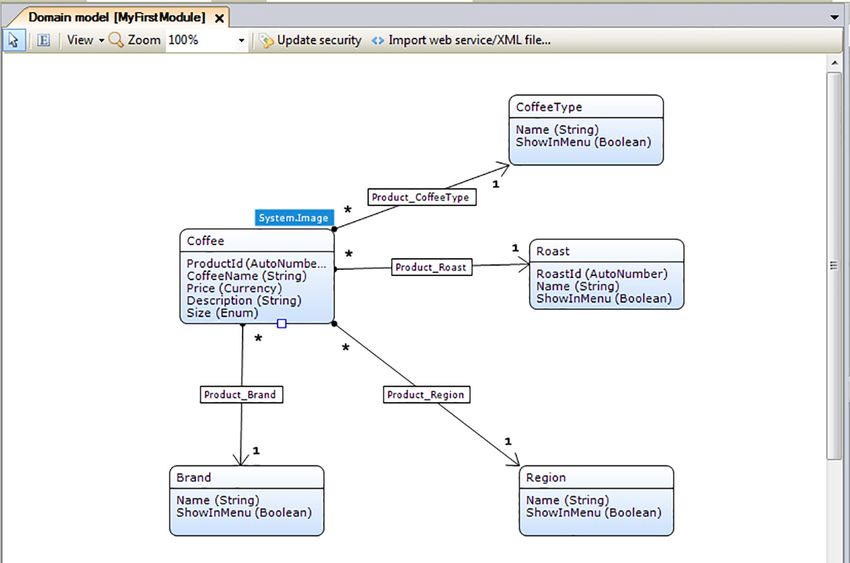Click the 100% zoom input field
Viewport: 850px width, 563px height.
[x=198, y=40]
